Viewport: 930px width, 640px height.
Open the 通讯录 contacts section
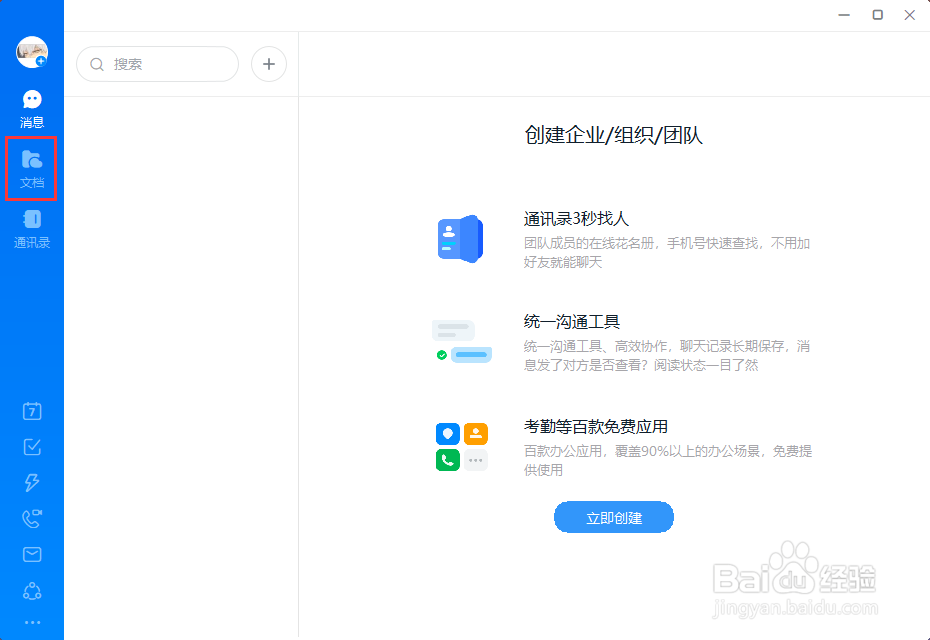tap(32, 229)
